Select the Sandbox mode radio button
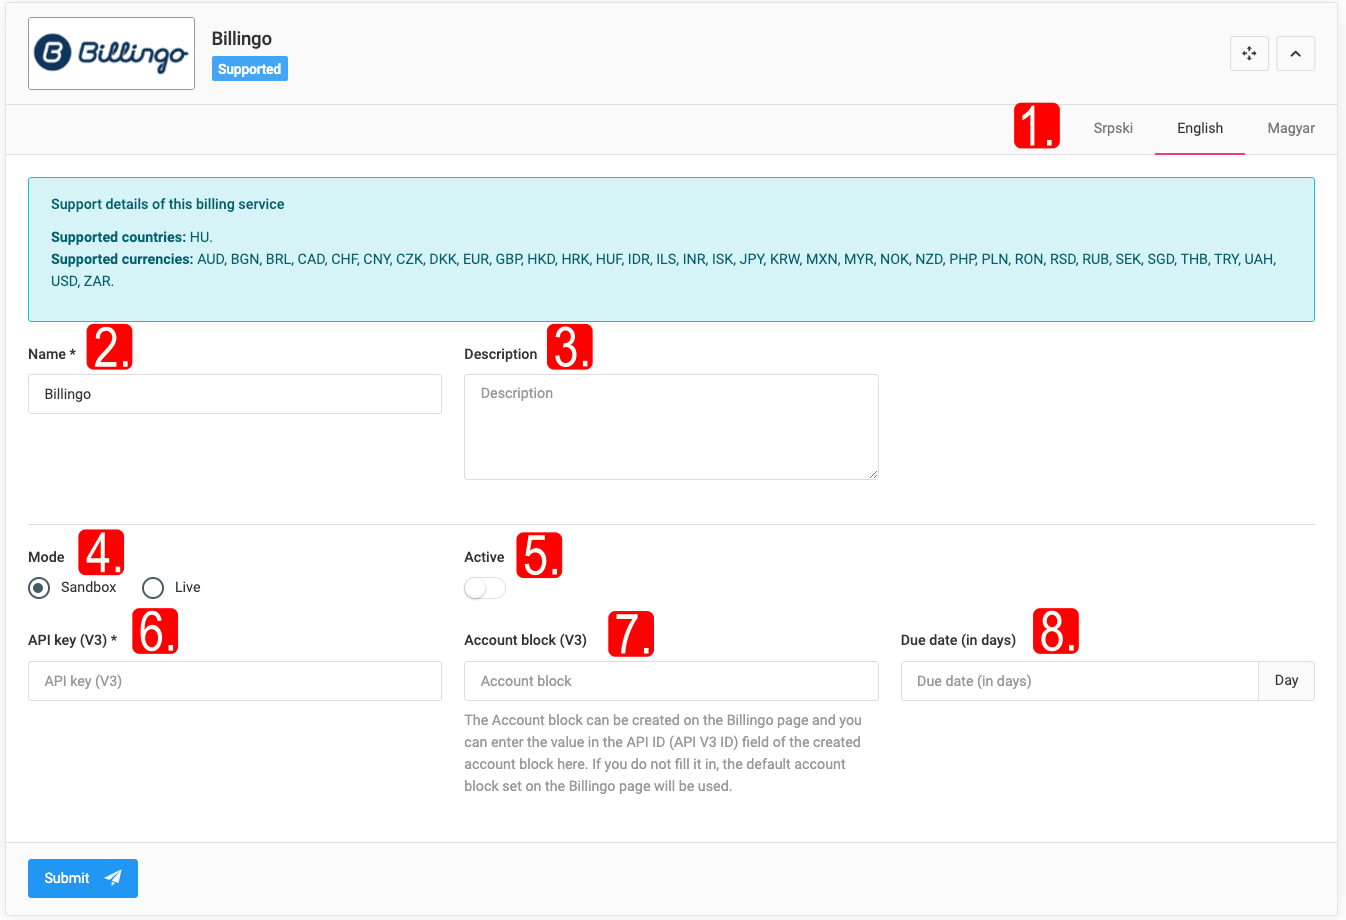The image size is (1346, 920). 39,588
